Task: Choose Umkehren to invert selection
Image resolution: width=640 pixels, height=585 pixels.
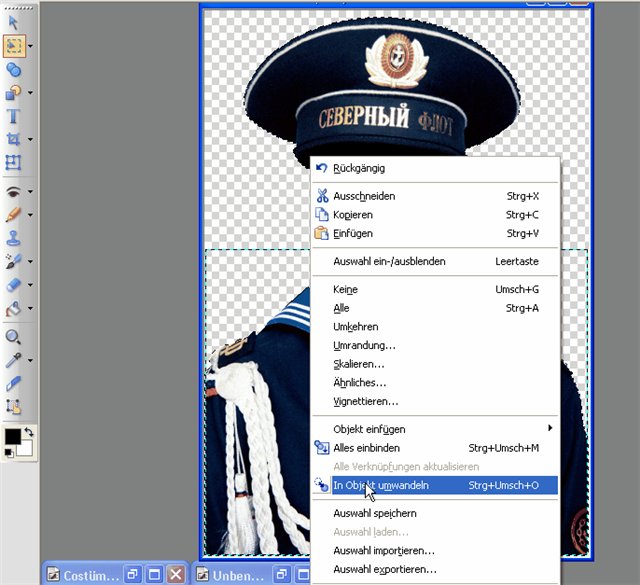Action: click(x=435, y=327)
